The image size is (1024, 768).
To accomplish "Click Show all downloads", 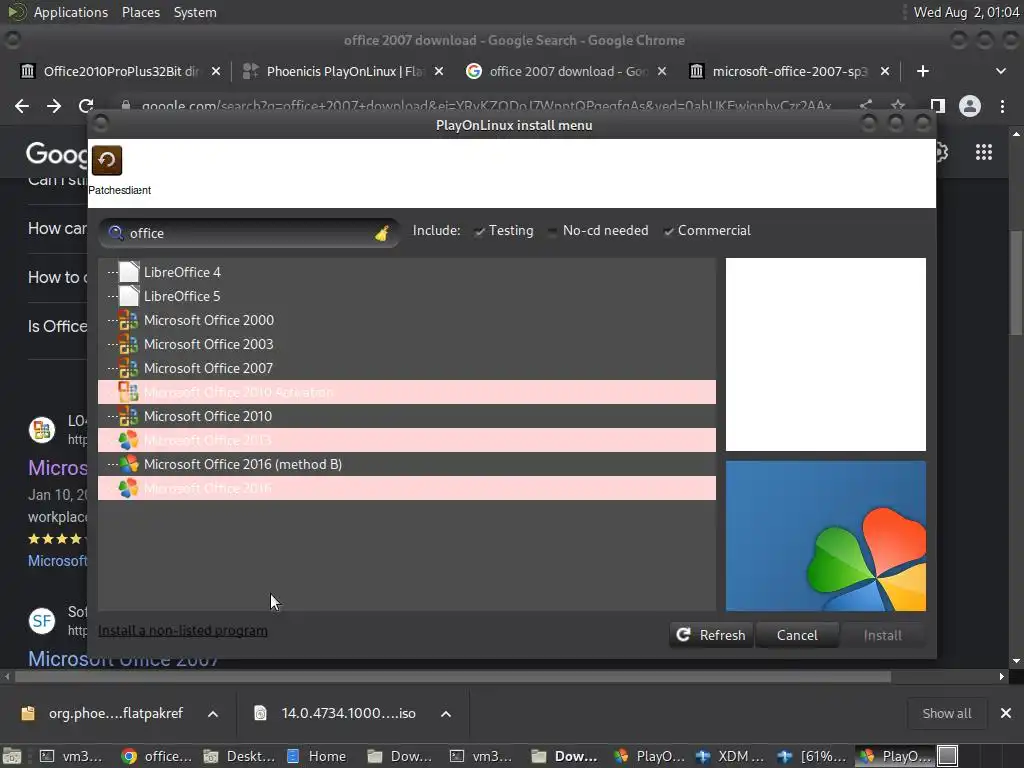I will [x=946, y=713].
